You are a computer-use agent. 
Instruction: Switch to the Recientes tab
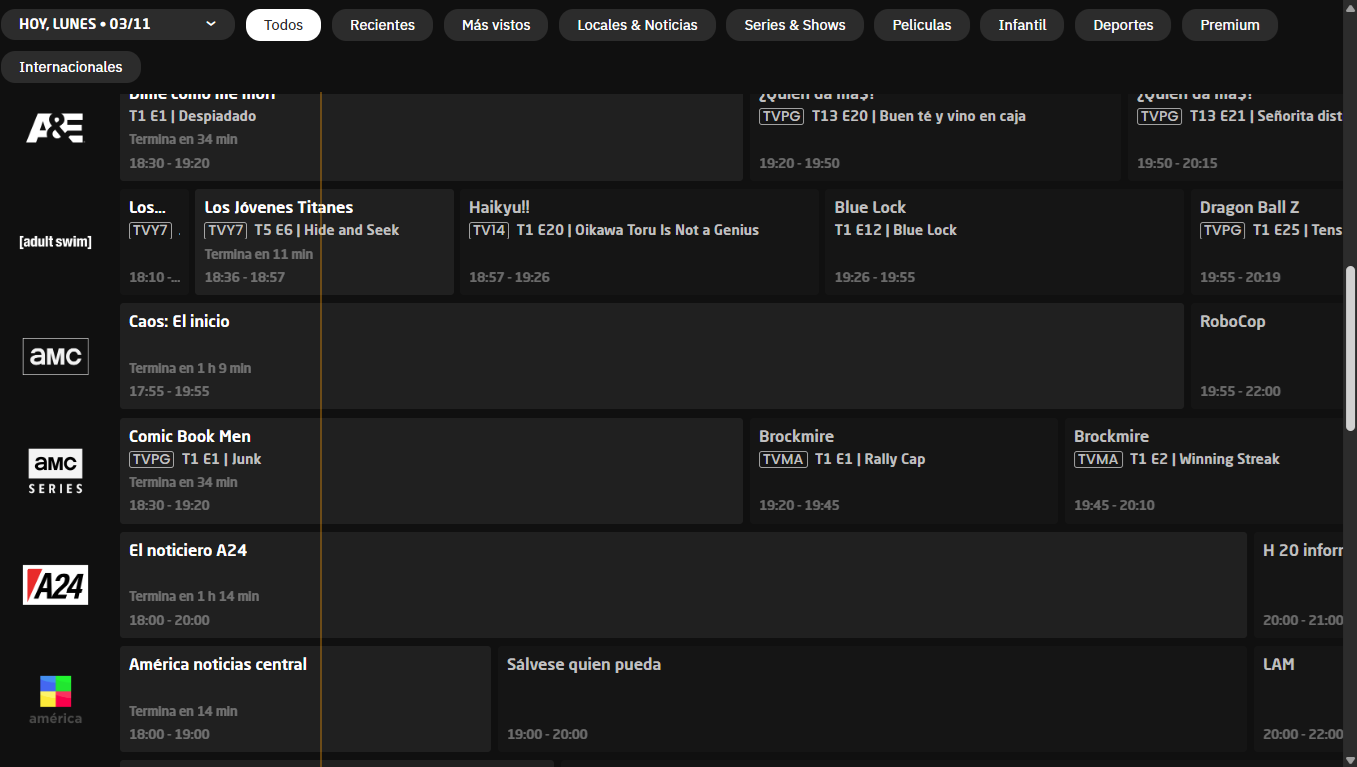point(382,25)
